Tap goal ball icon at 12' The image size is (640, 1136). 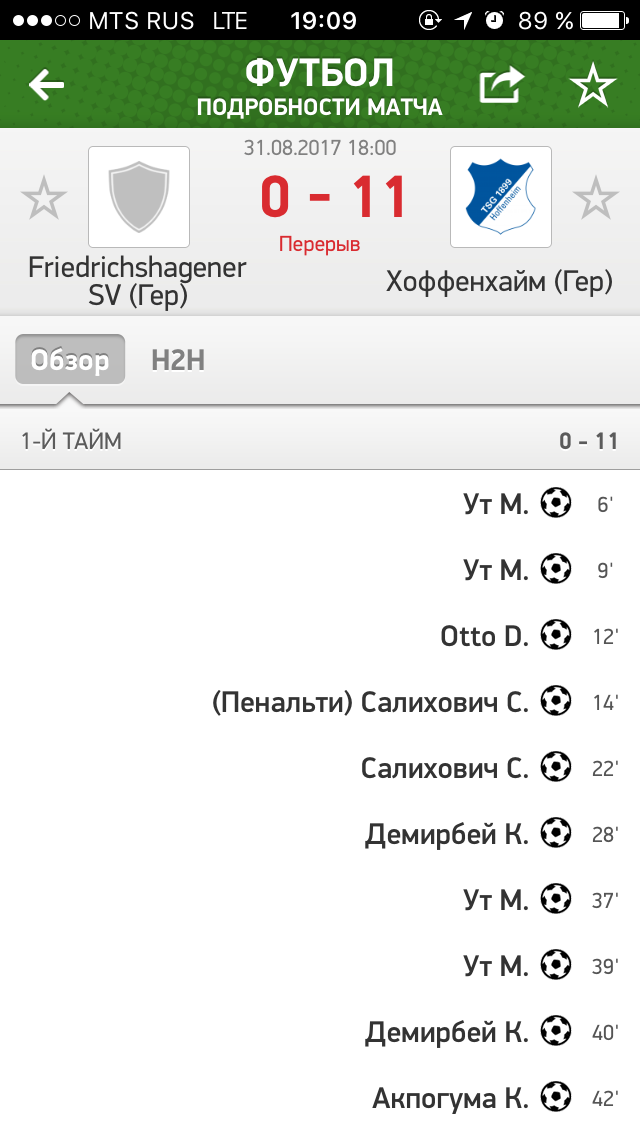pos(556,635)
